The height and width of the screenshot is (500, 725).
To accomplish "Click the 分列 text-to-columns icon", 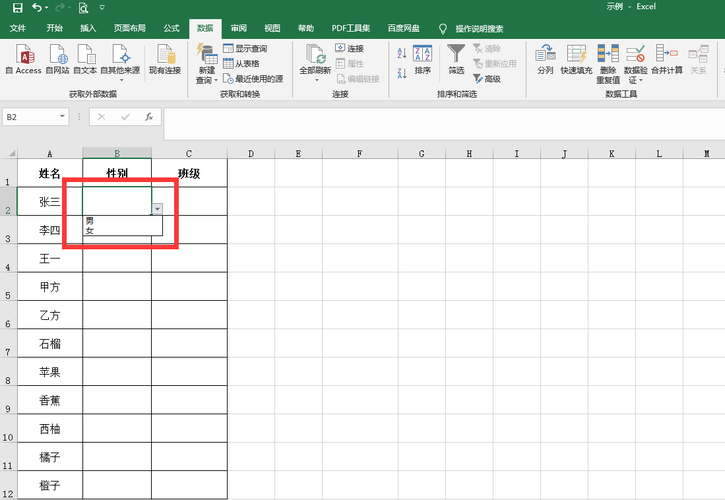I will click(545, 59).
